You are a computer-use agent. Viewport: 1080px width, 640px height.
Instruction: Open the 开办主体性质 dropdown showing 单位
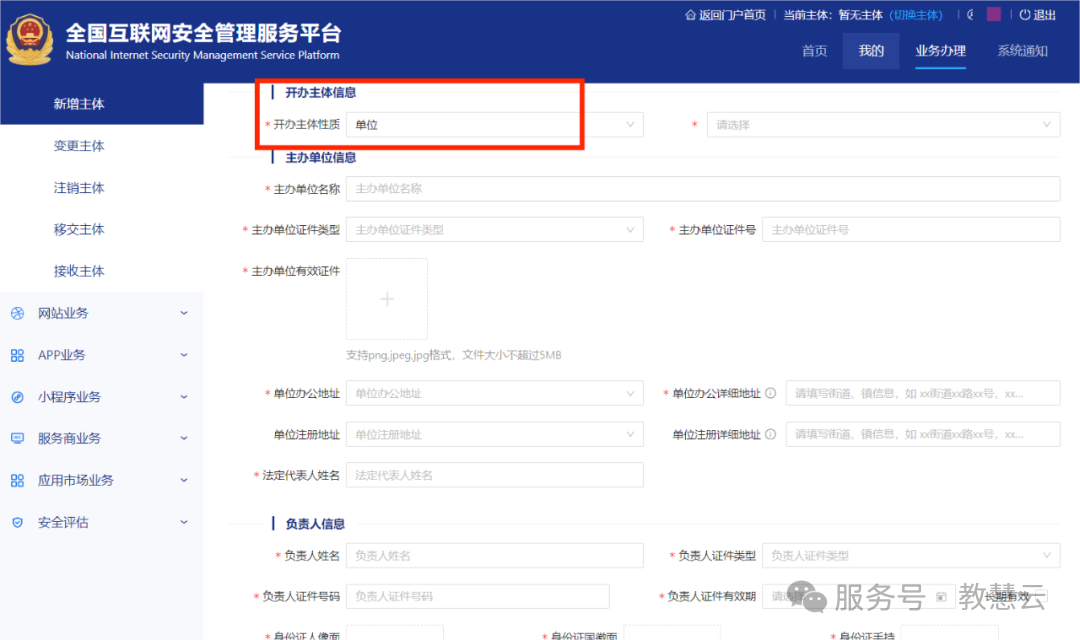pyautogui.click(x=494, y=125)
